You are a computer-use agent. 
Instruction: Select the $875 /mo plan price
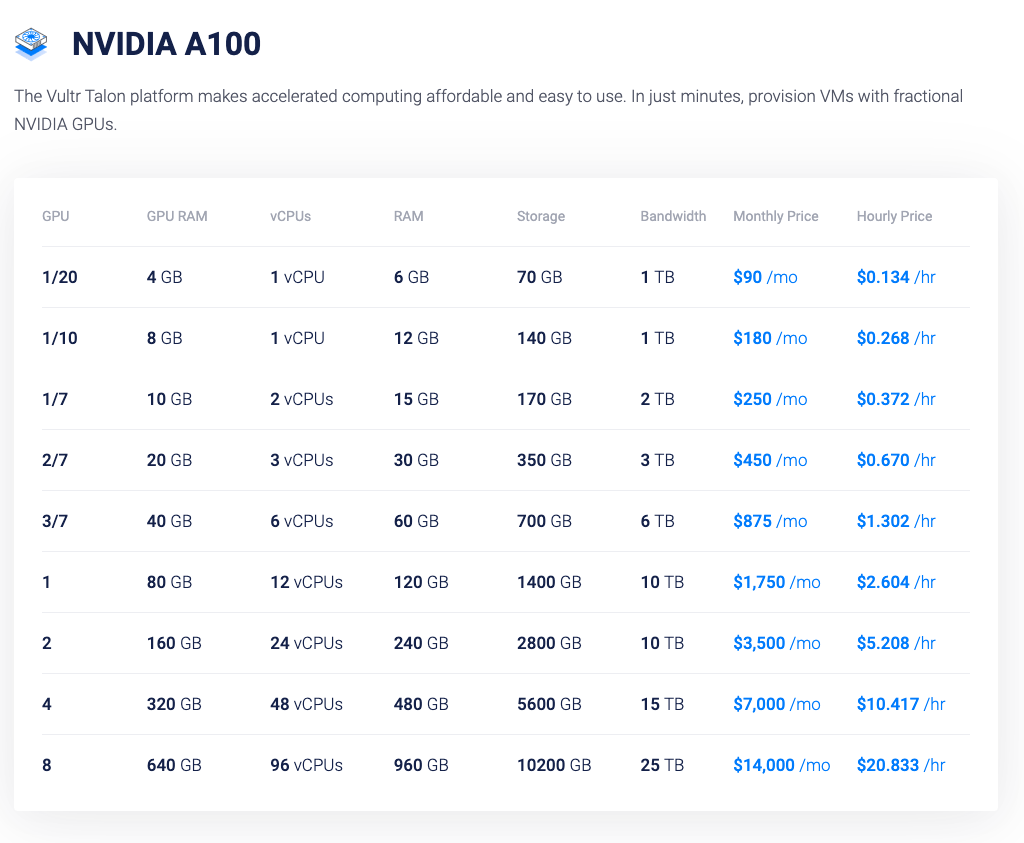[769, 521]
